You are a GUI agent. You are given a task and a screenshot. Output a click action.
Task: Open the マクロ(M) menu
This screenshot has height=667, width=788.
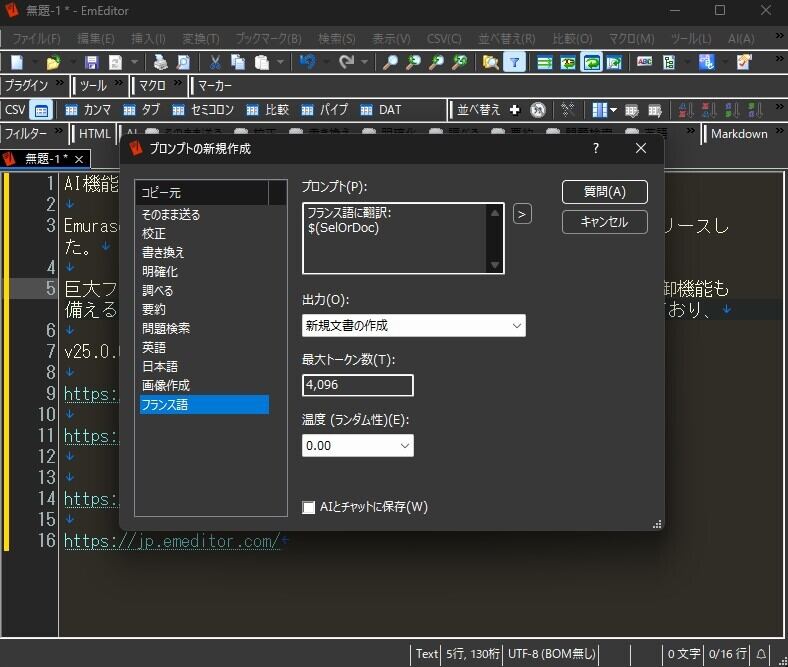tap(631, 39)
